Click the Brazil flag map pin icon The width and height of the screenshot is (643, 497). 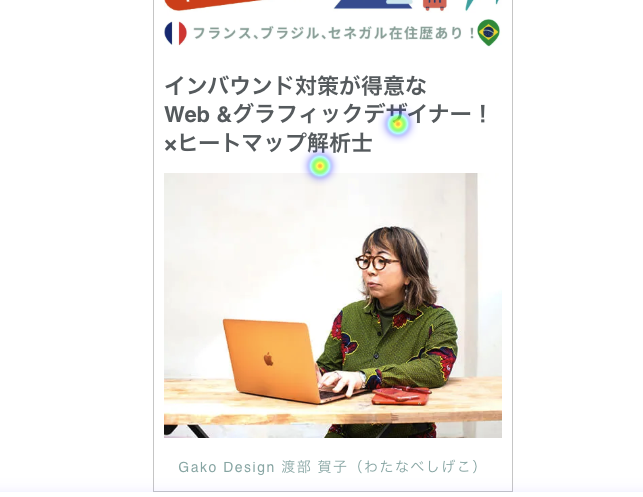pos(488,32)
